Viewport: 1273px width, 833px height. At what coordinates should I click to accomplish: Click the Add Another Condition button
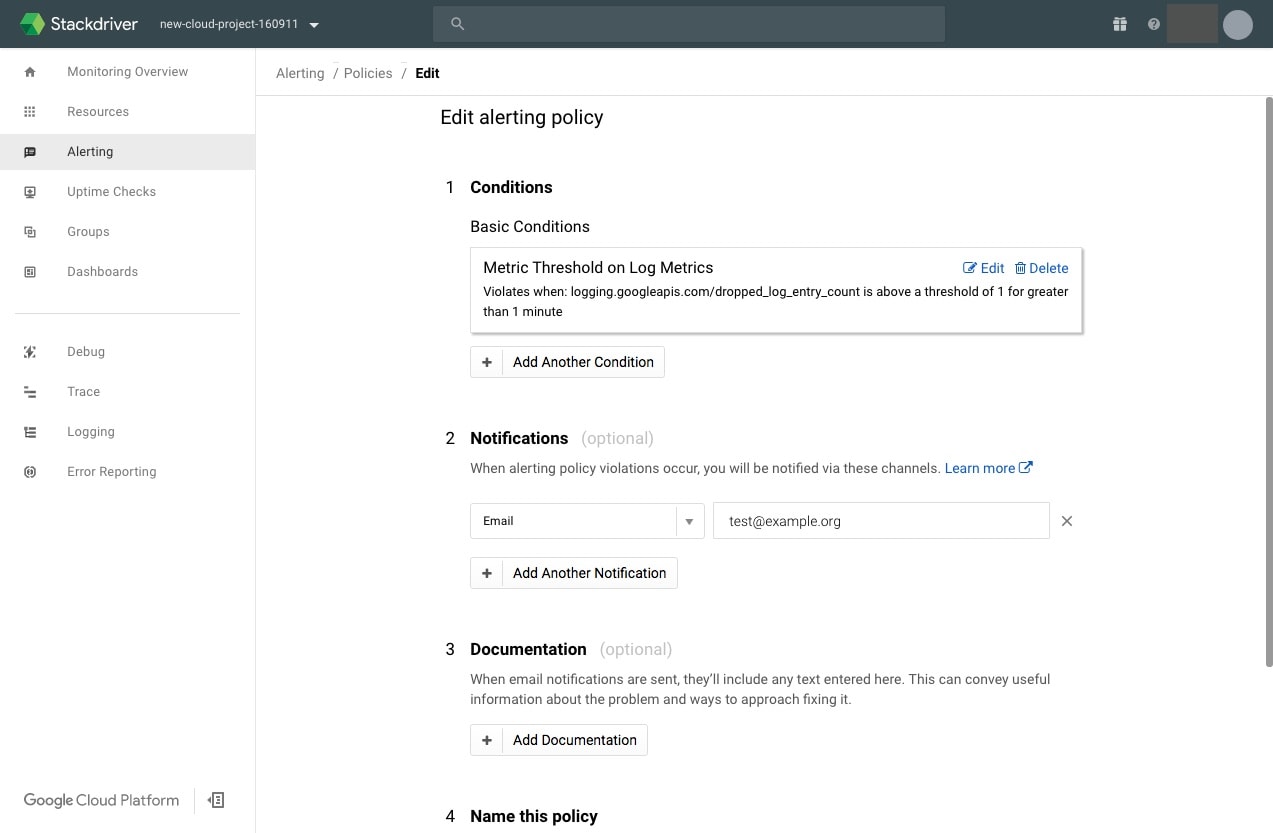[567, 362]
